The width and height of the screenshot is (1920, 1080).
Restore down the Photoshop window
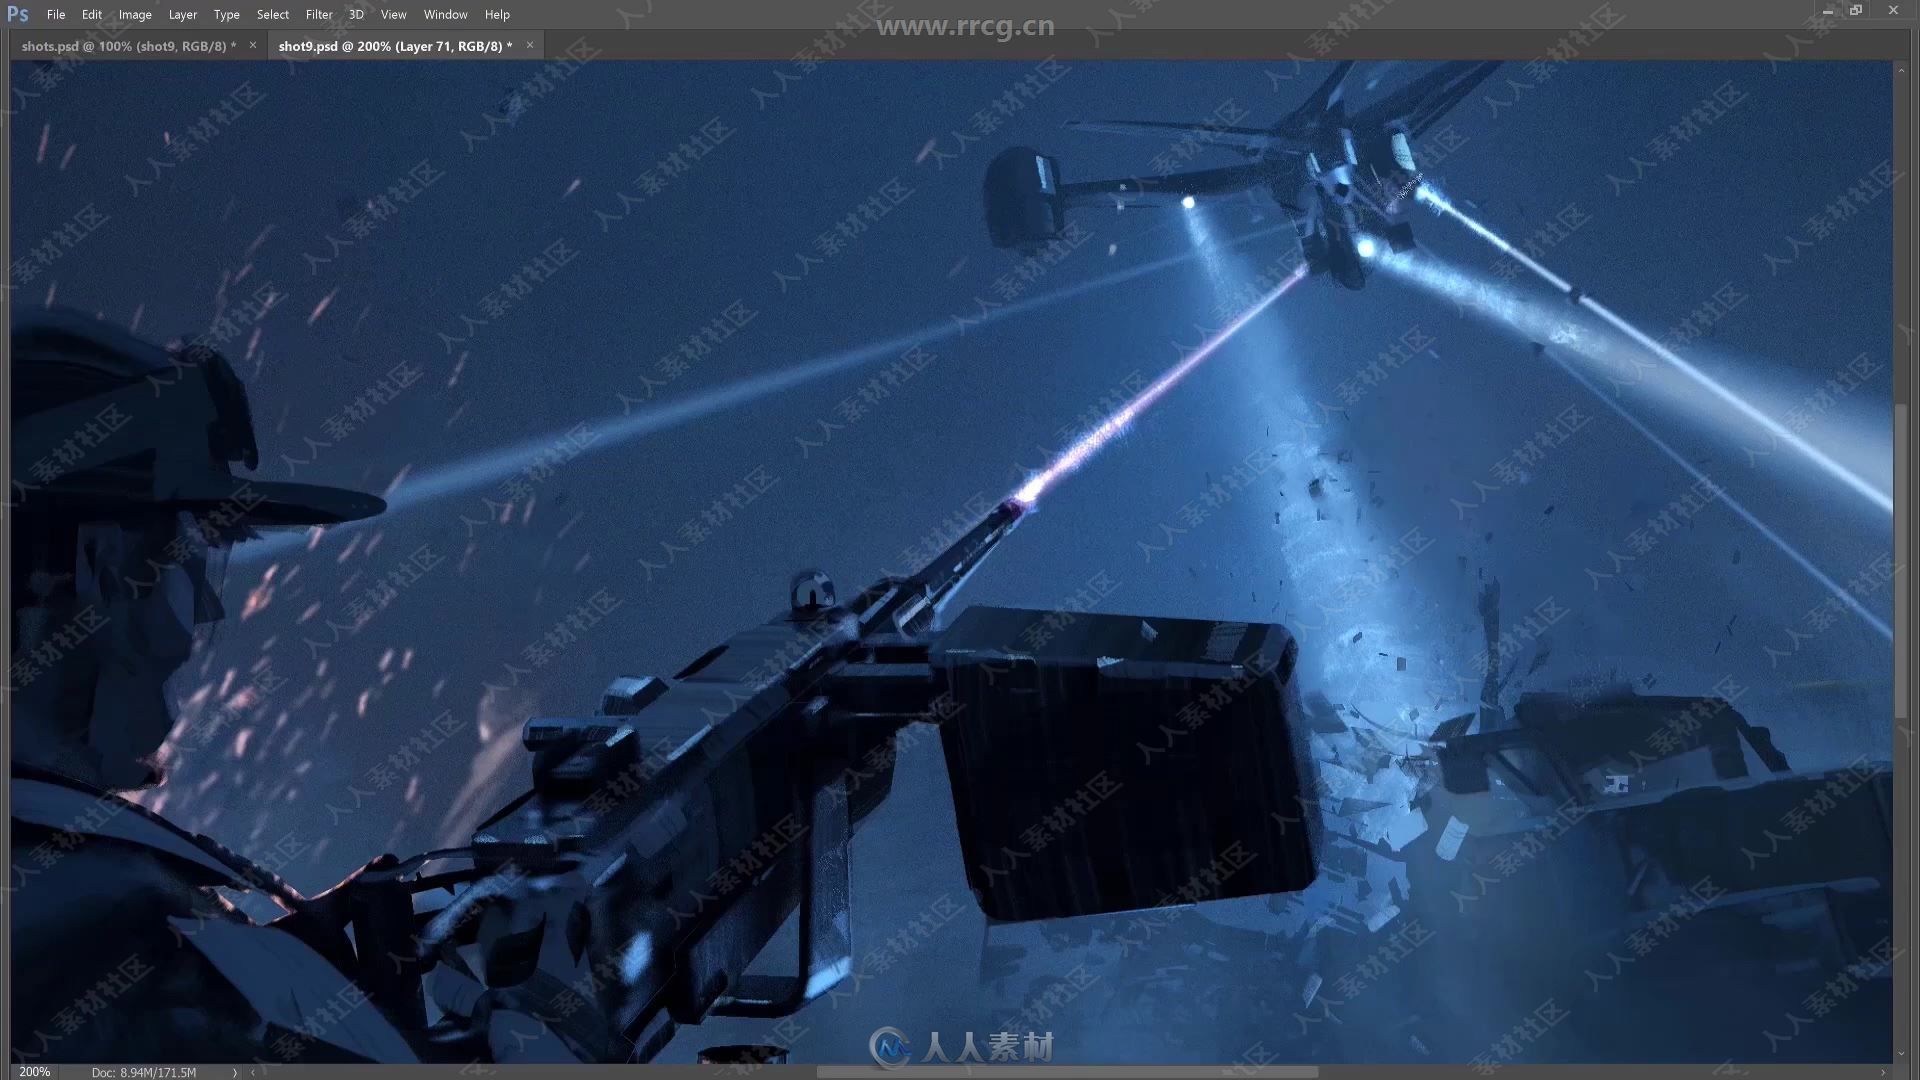point(1856,11)
